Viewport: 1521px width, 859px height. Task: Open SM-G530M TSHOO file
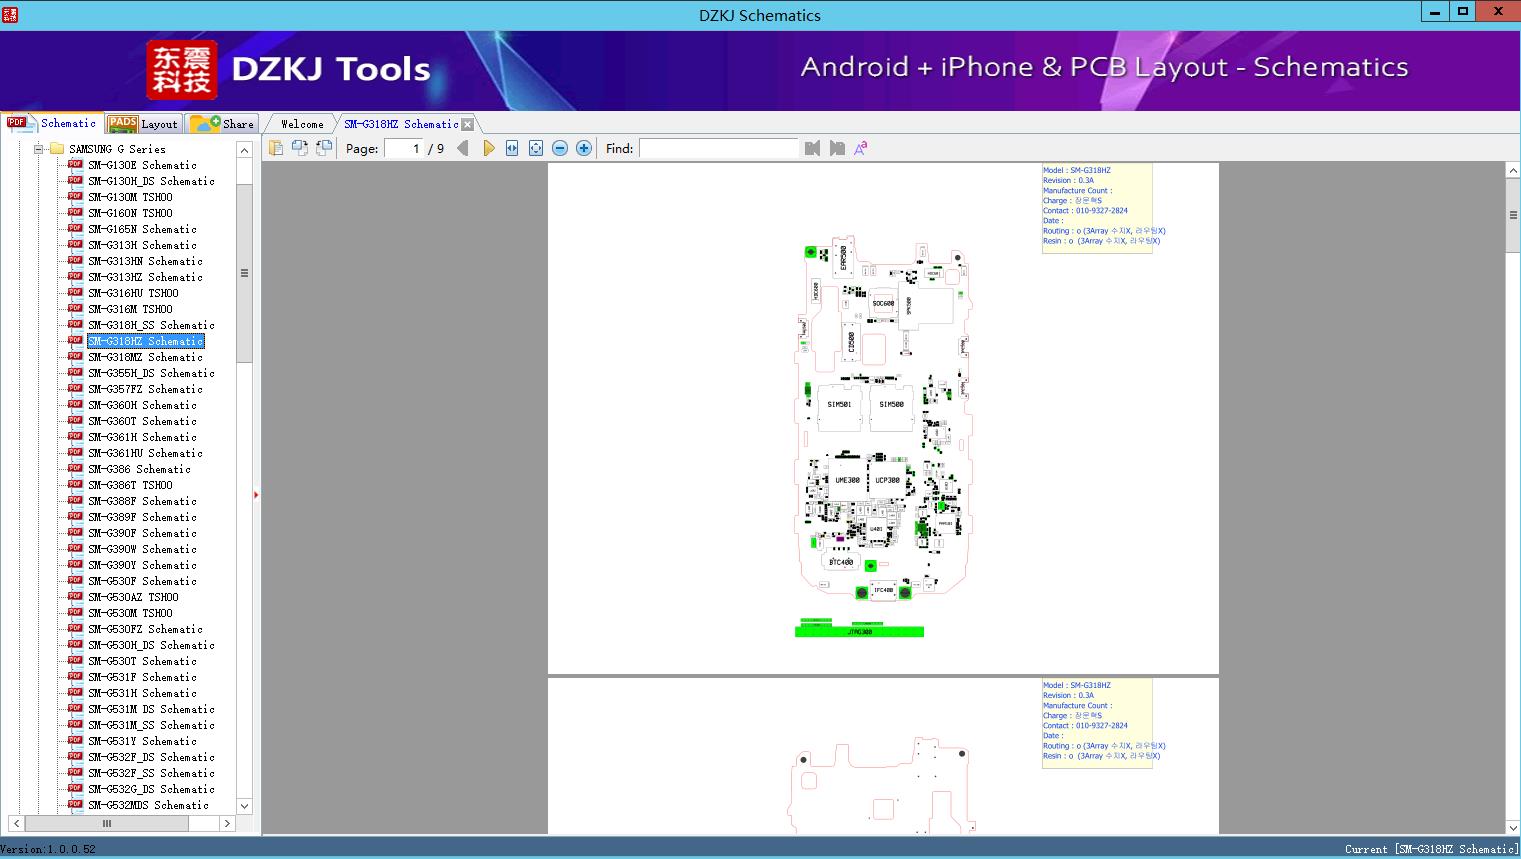point(130,613)
